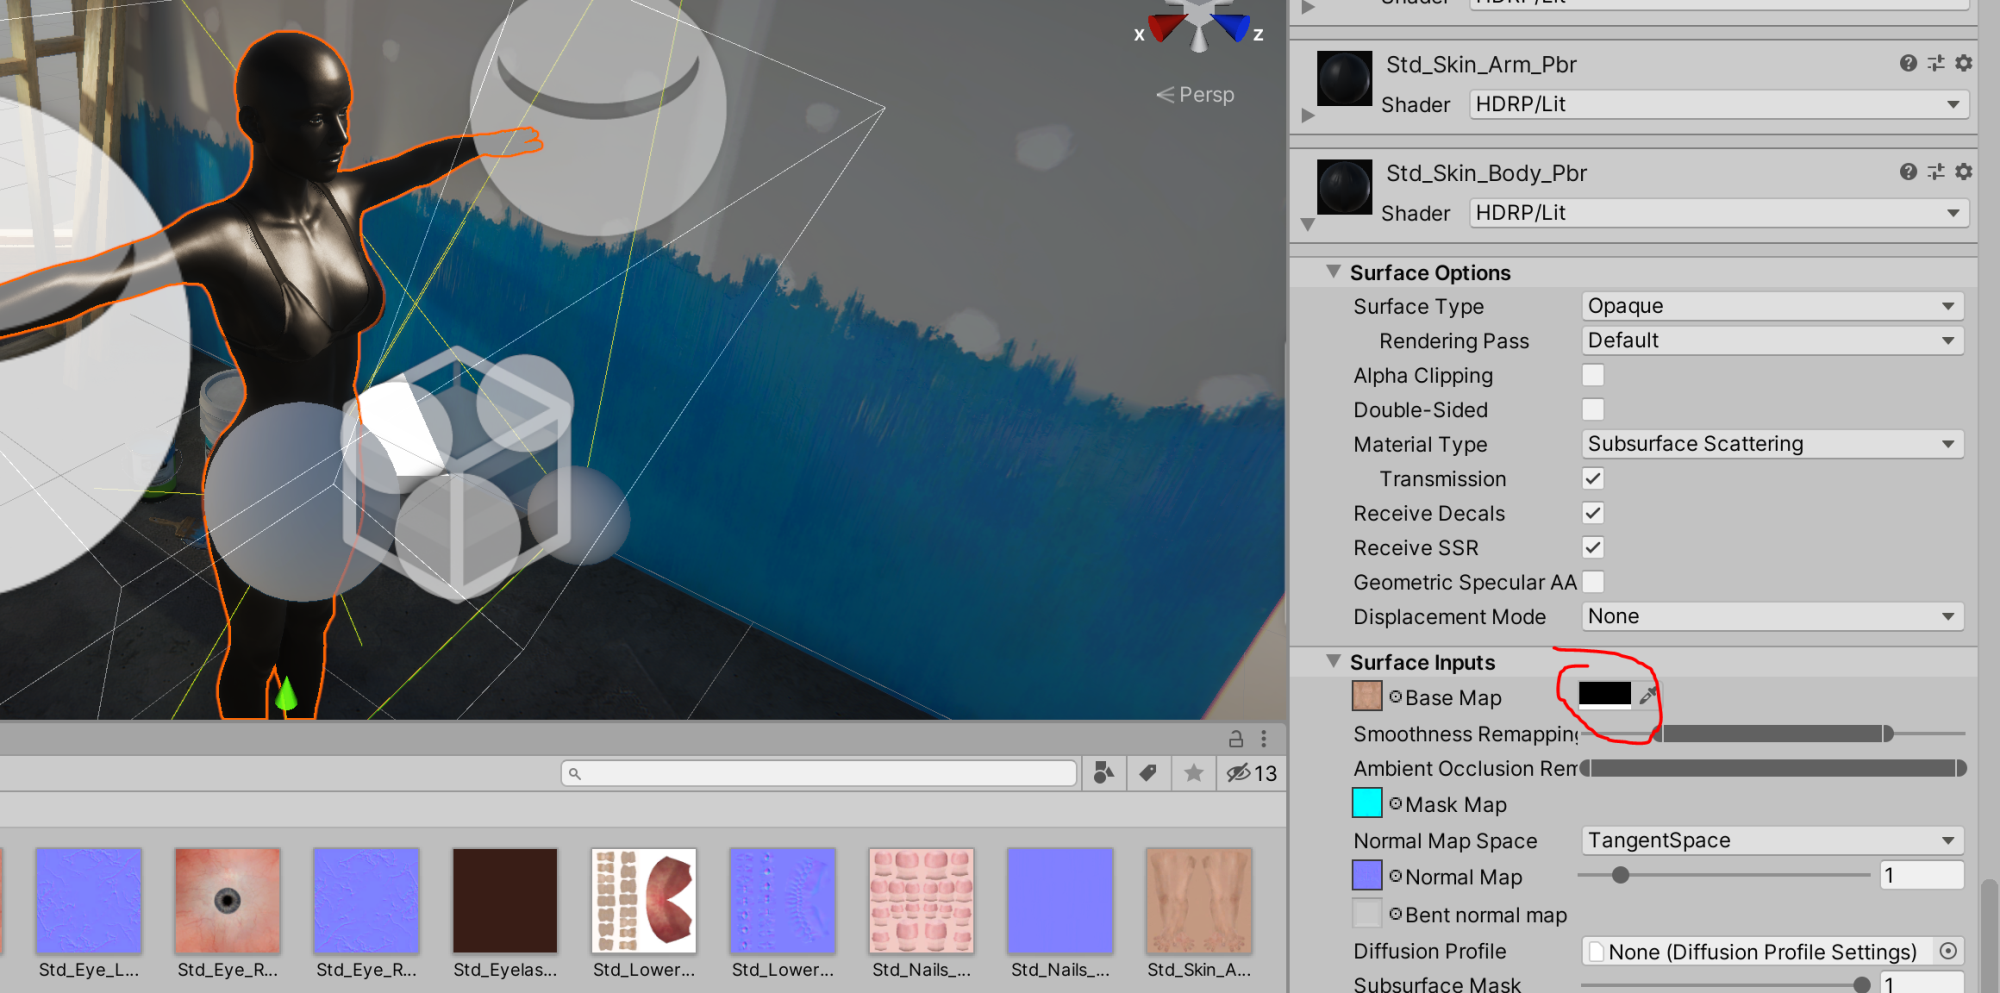The image size is (2000, 993).
Task: Open the Diffusion Profile object picker
Action: [x=1948, y=951]
